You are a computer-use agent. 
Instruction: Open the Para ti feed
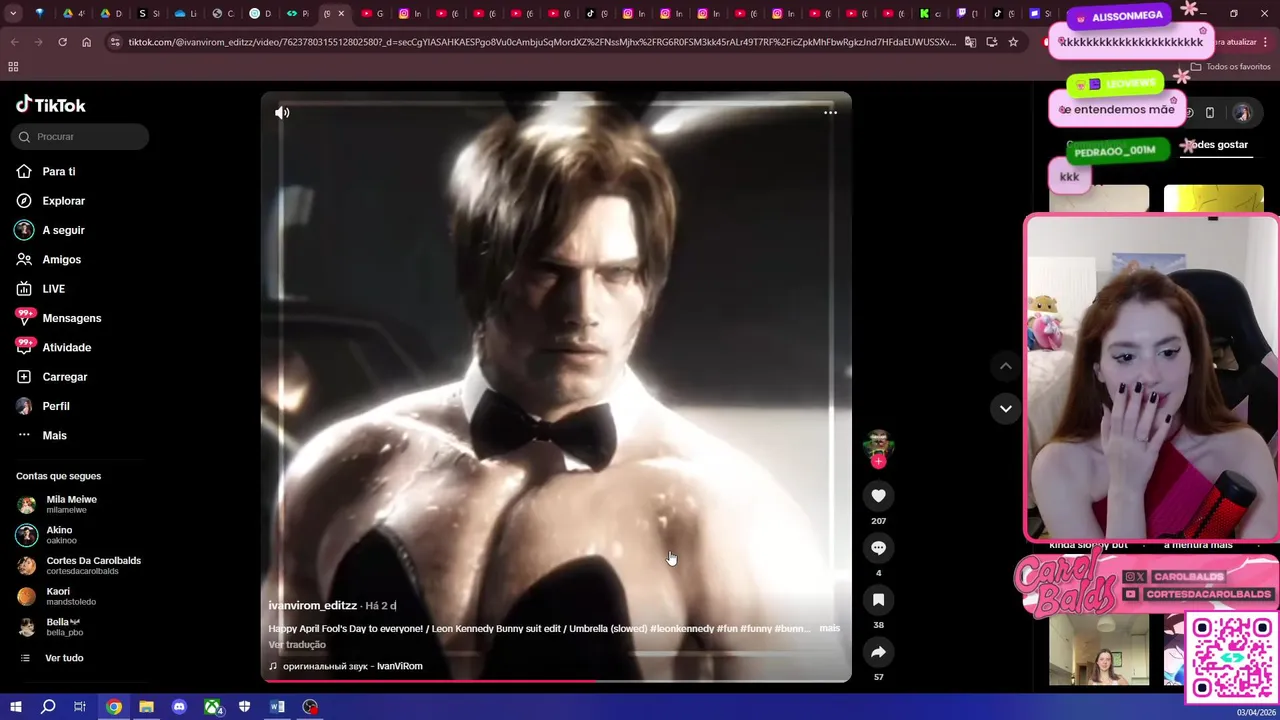pyautogui.click(x=58, y=172)
